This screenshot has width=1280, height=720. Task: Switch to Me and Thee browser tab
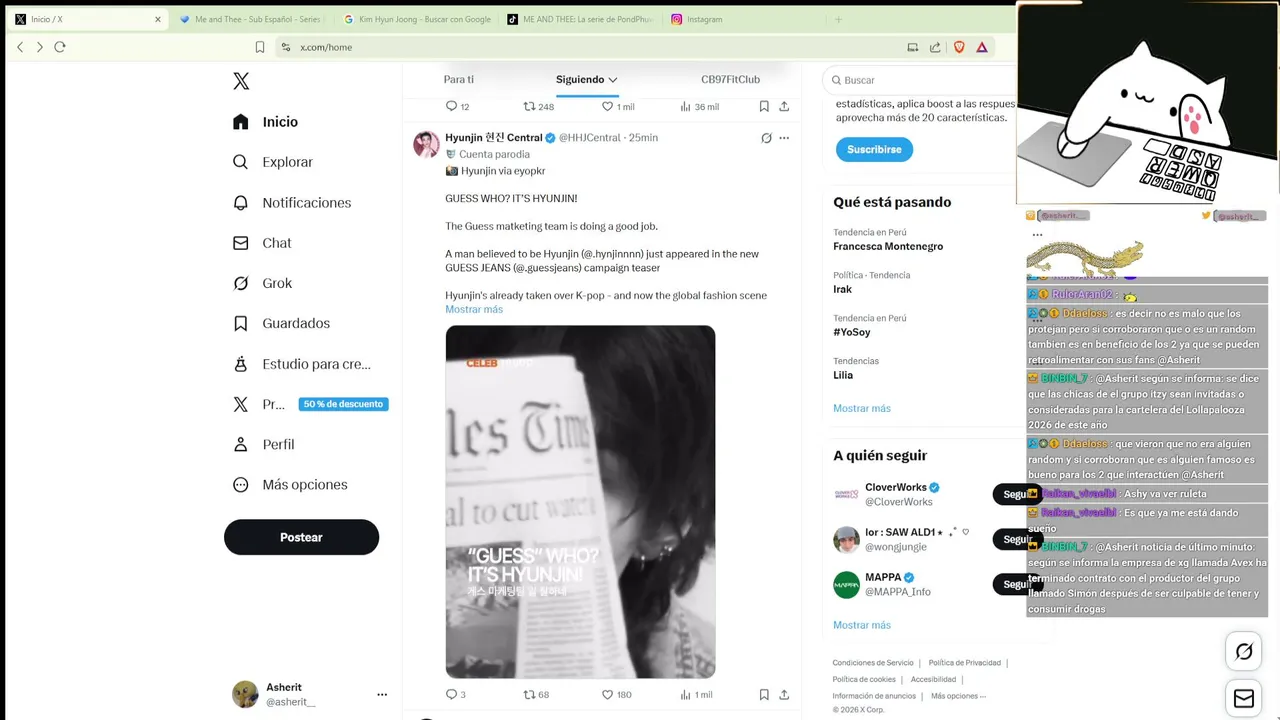pos(250,19)
